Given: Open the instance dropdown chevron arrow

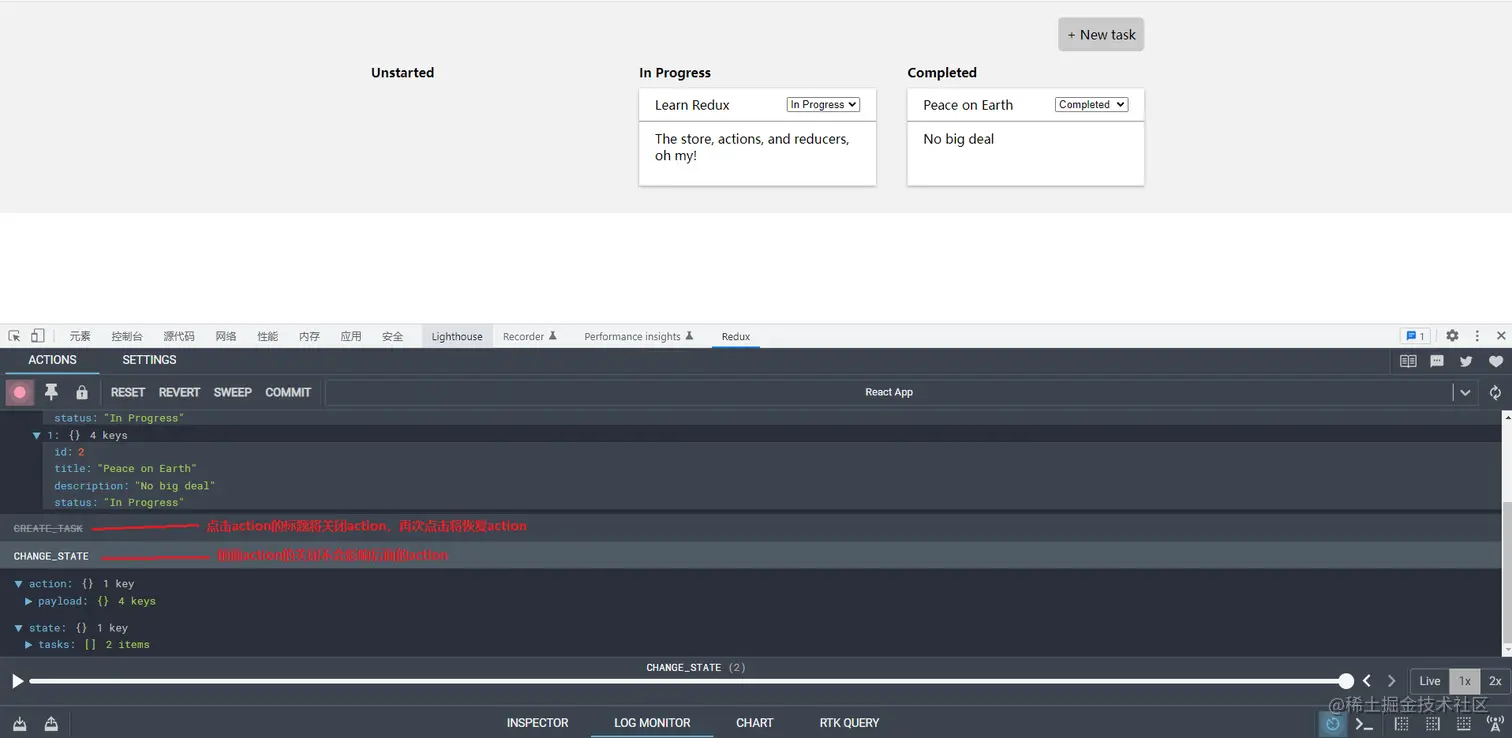Looking at the screenshot, I should (x=1465, y=393).
